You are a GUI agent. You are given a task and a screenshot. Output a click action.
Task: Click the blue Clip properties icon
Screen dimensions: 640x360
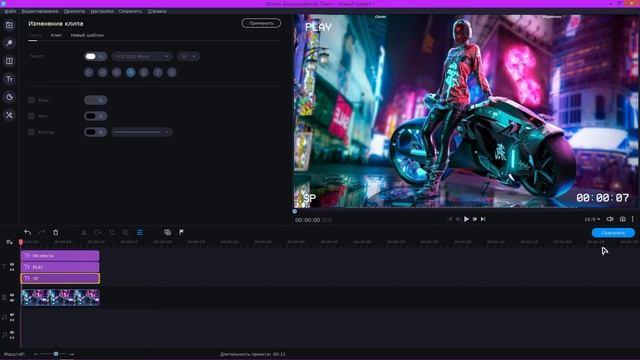pos(140,232)
